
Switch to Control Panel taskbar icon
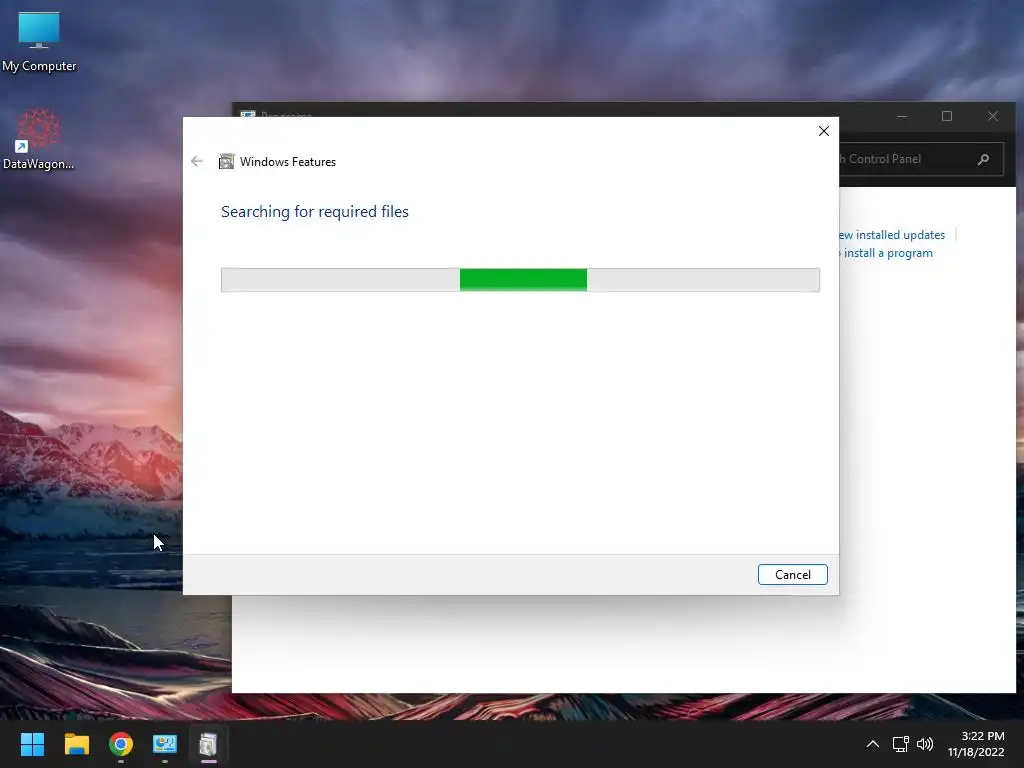(165, 744)
